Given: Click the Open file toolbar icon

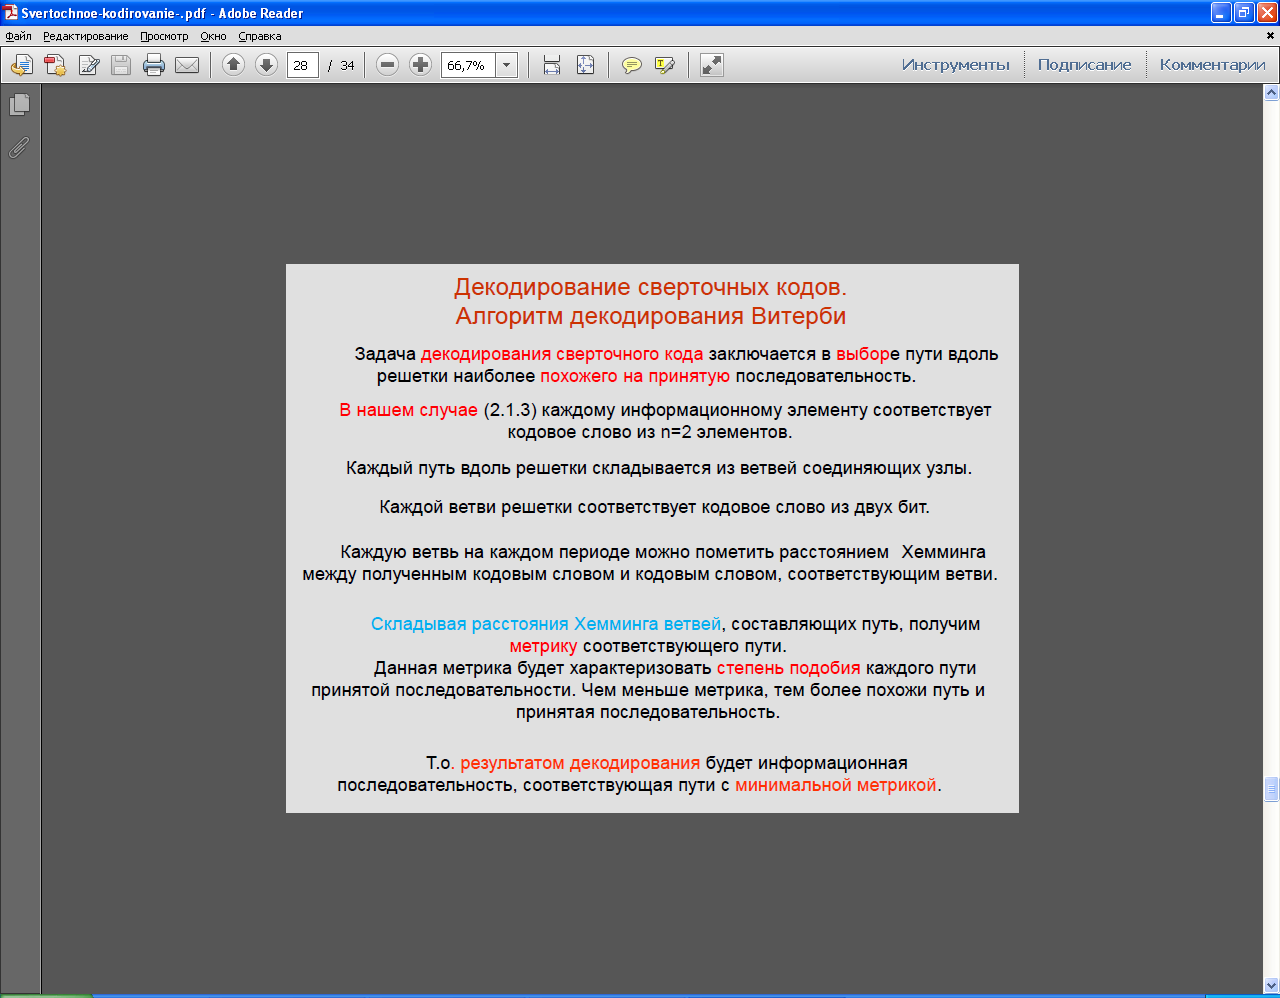Looking at the screenshot, I should pyautogui.click(x=22, y=65).
